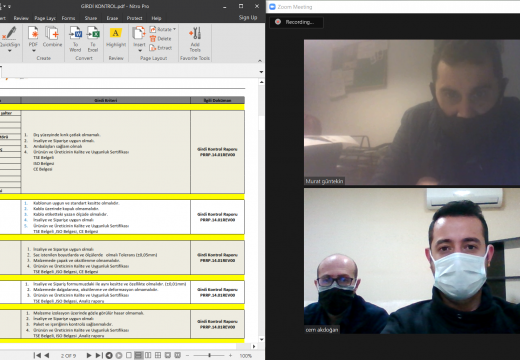The image size is (520, 360).
Task: Open the Add Tools favorites icon
Action: 195,33
